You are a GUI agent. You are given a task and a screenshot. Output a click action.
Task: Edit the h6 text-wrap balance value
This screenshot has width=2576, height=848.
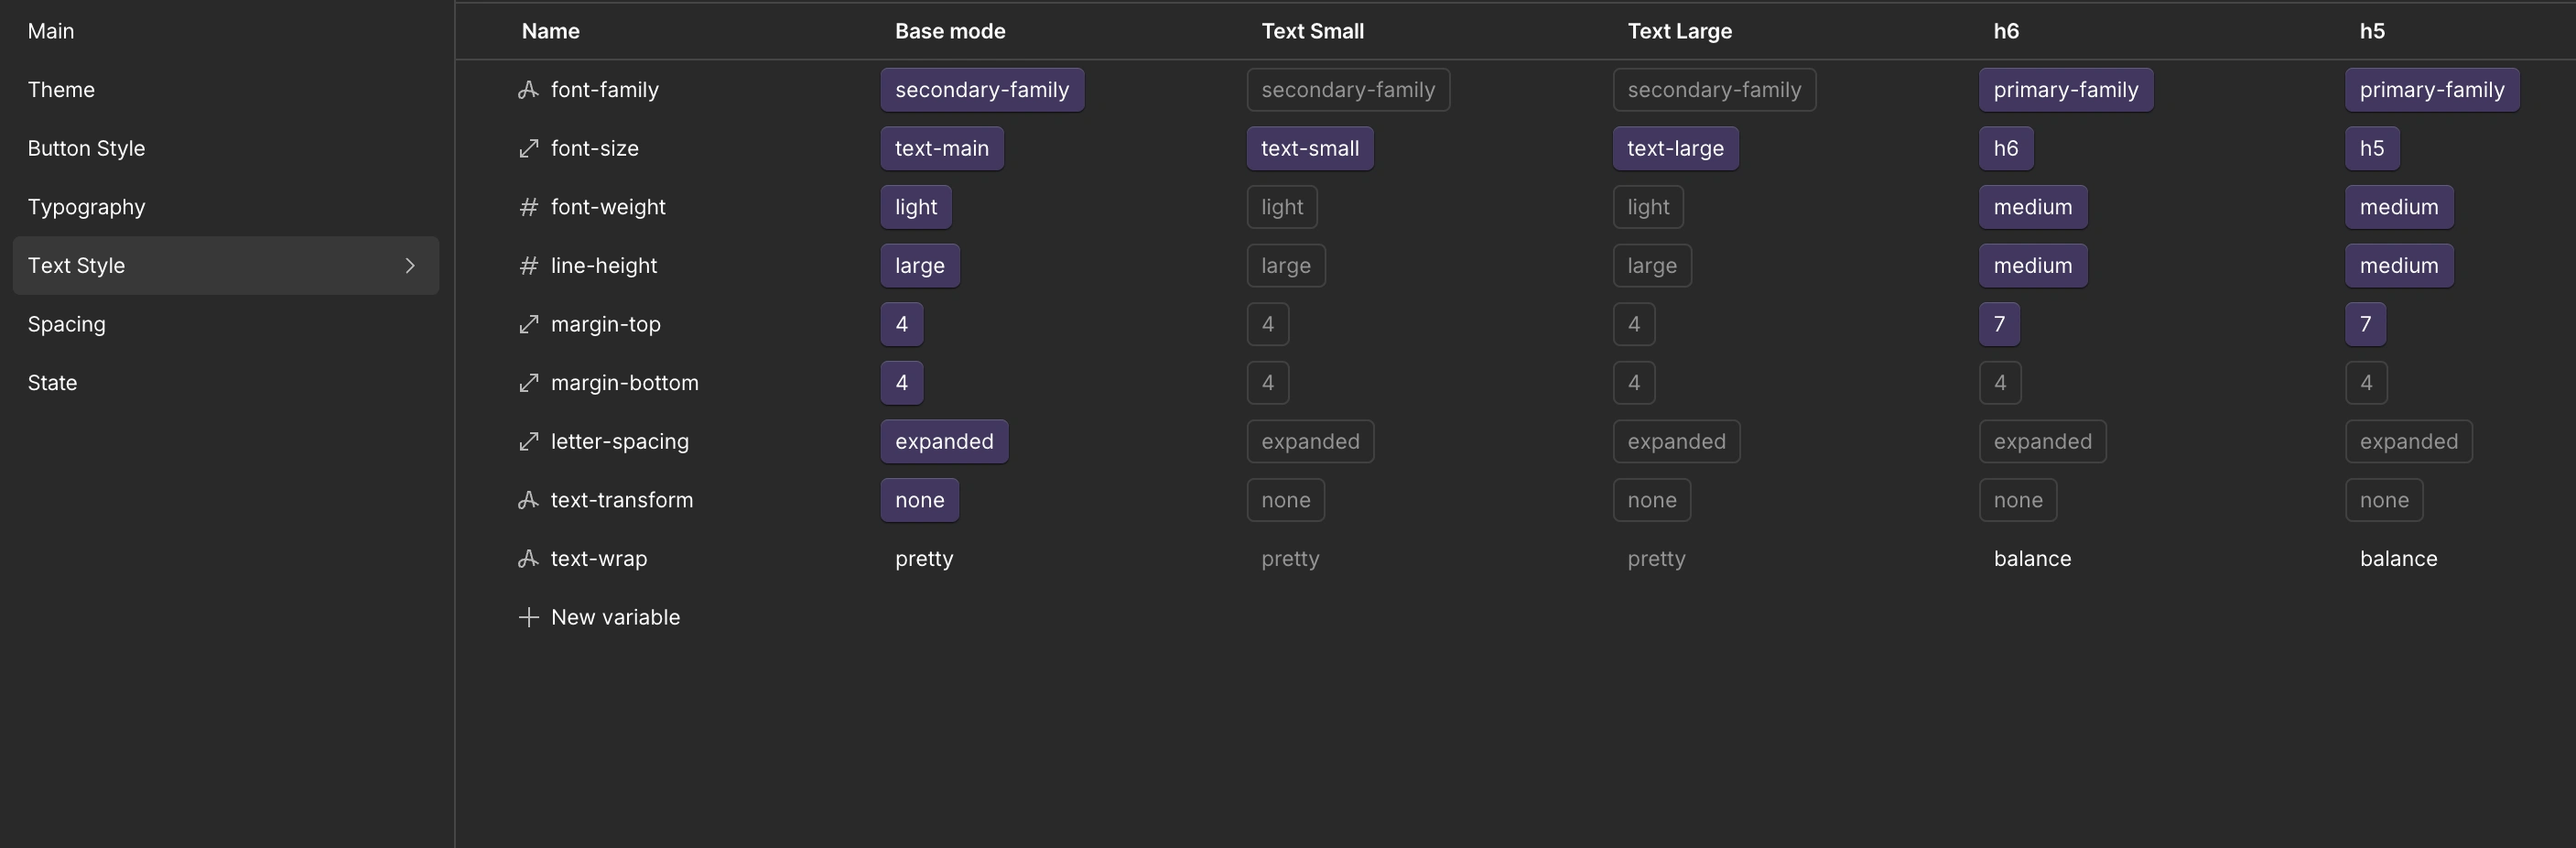2032,559
